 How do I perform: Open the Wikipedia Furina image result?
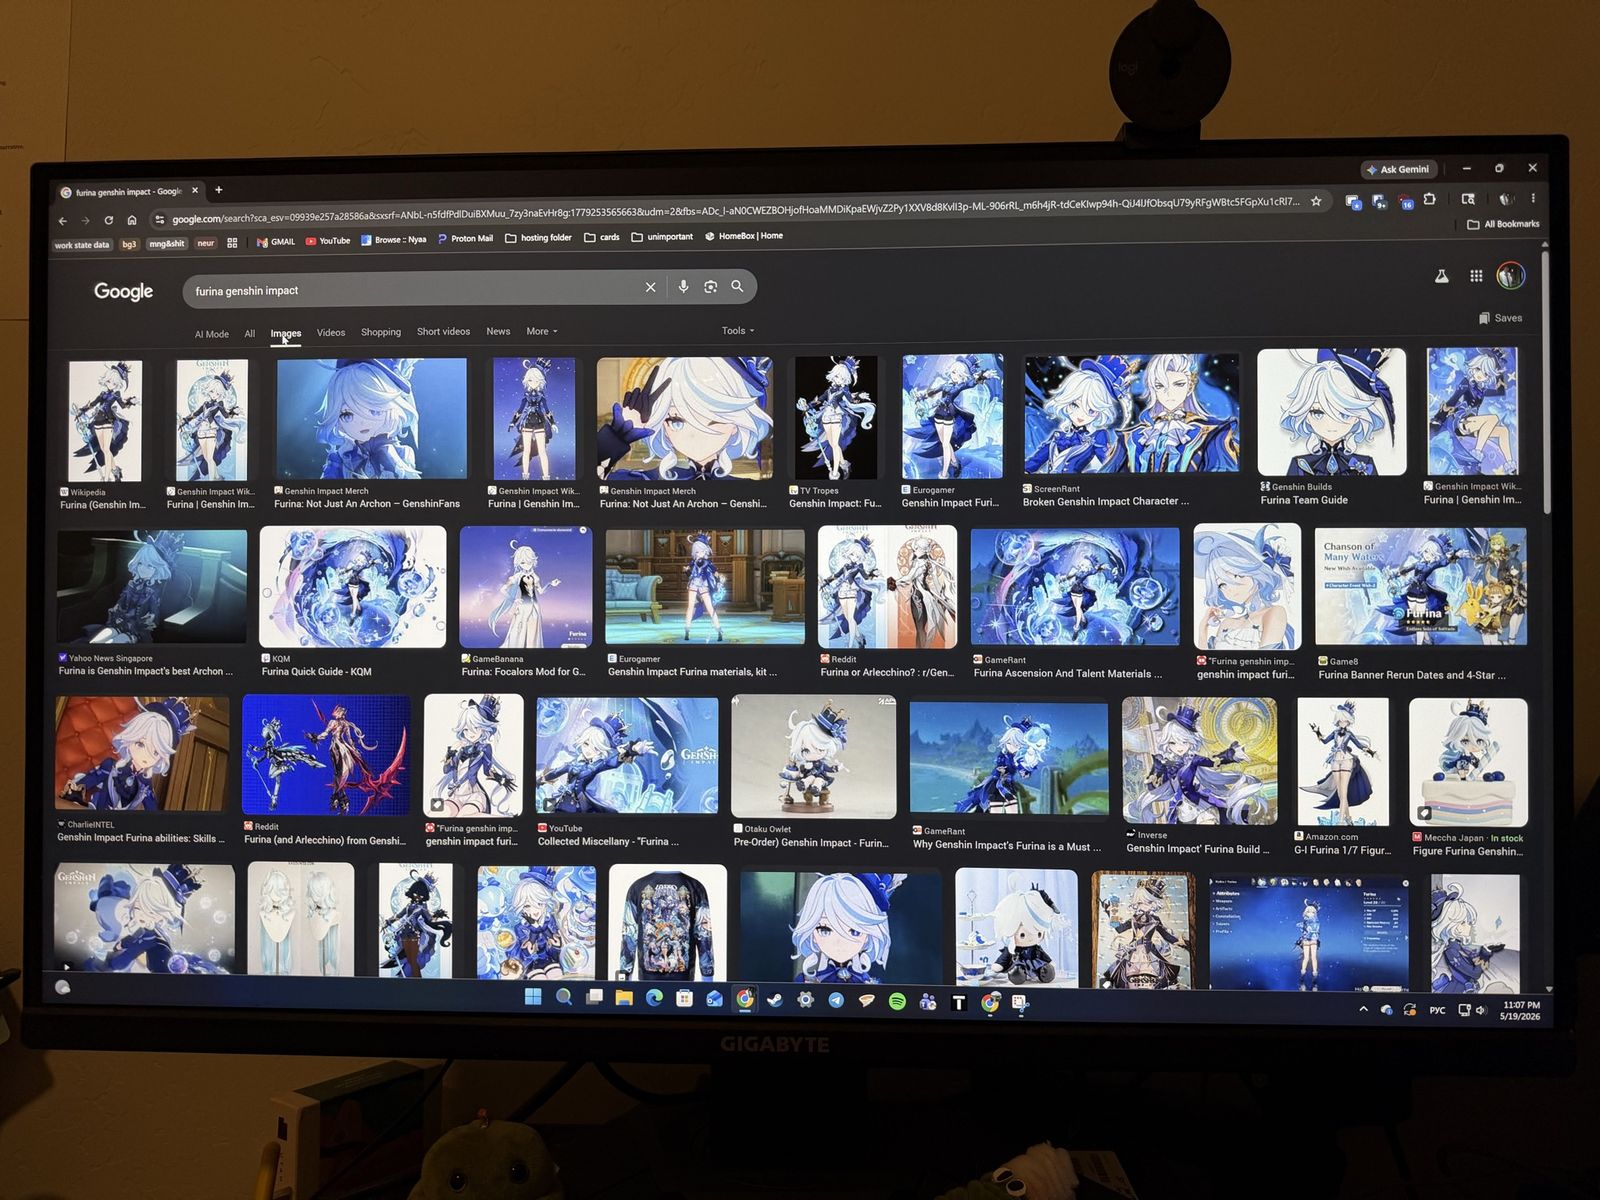click(104, 421)
